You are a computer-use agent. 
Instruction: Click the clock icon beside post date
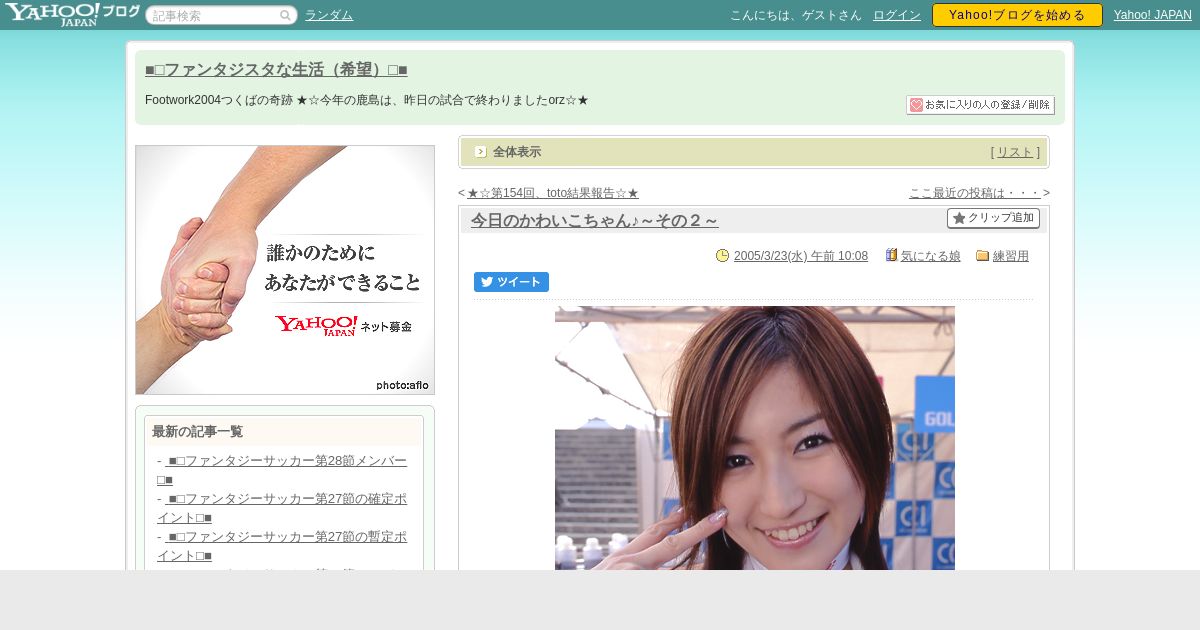point(723,256)
